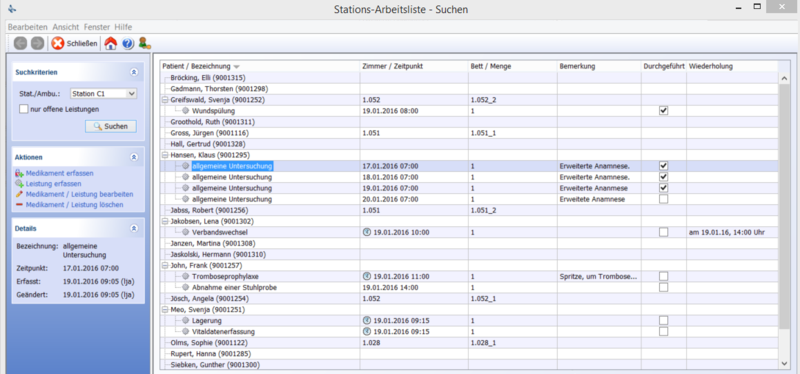The image size is (800, 374).
Task: Open the Hilfe menu
Action: (123, 27)
